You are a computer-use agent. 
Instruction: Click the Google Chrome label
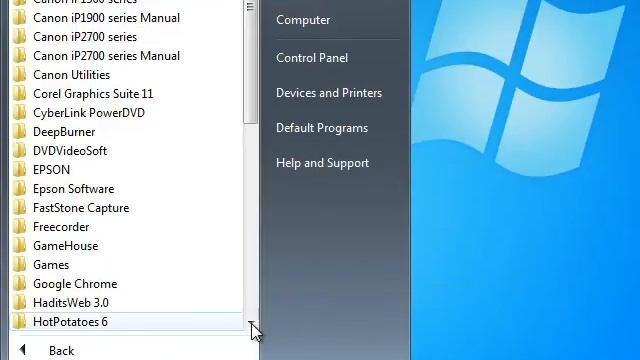click(75, 284)
